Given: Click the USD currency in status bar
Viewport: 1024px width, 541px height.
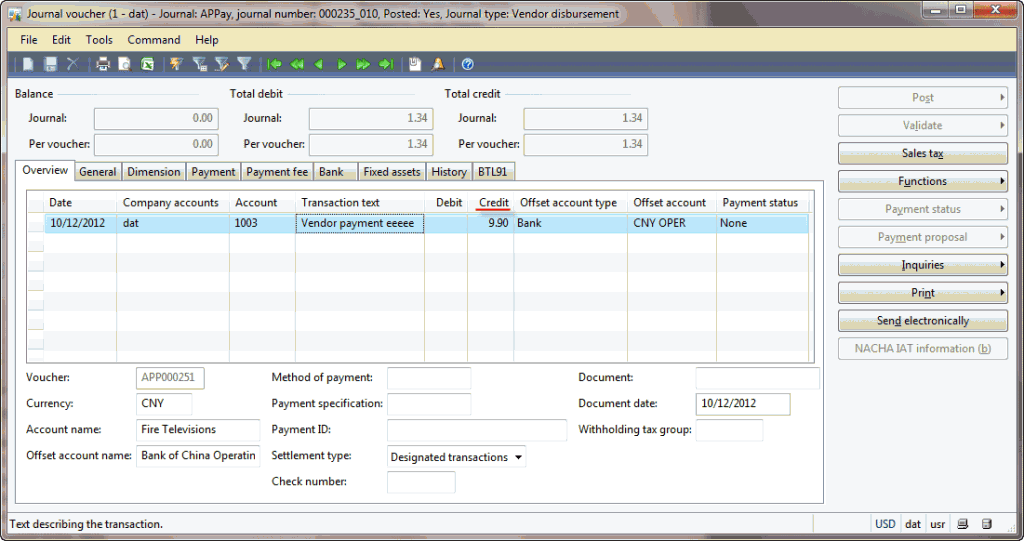Looking at the screenshot, I should pos(885,524).
